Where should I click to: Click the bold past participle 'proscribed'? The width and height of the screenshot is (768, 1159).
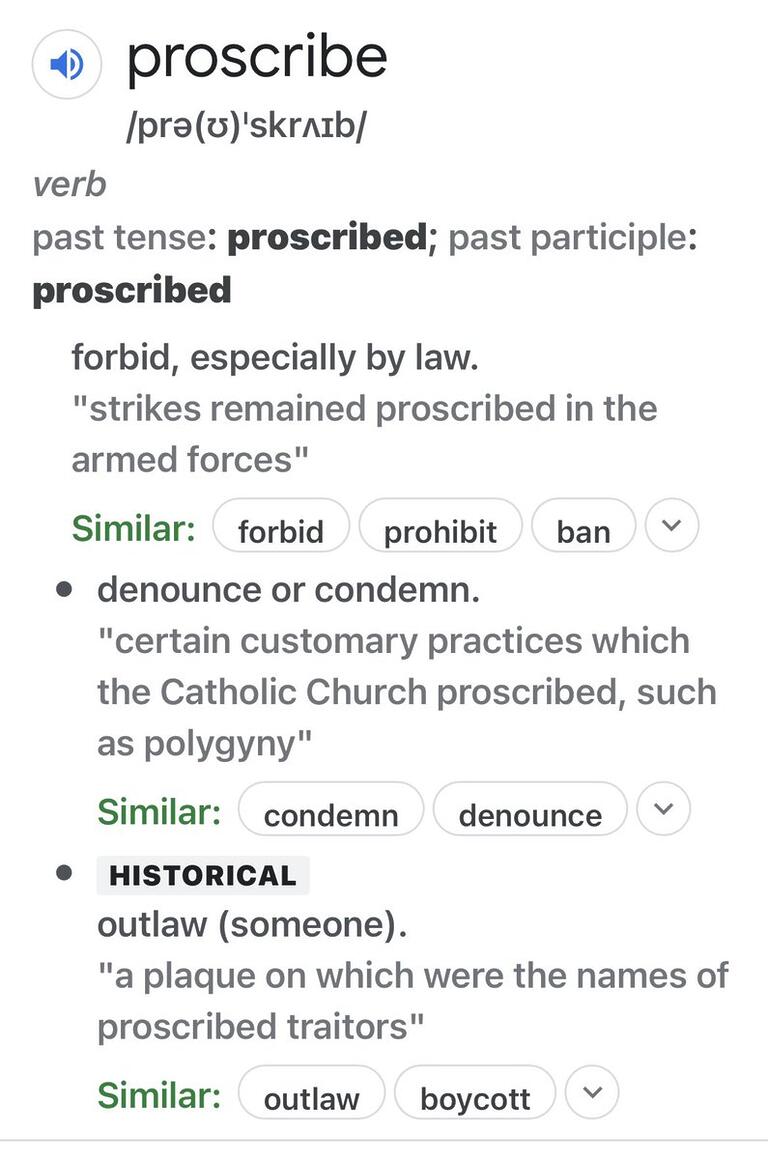(132, 290)
